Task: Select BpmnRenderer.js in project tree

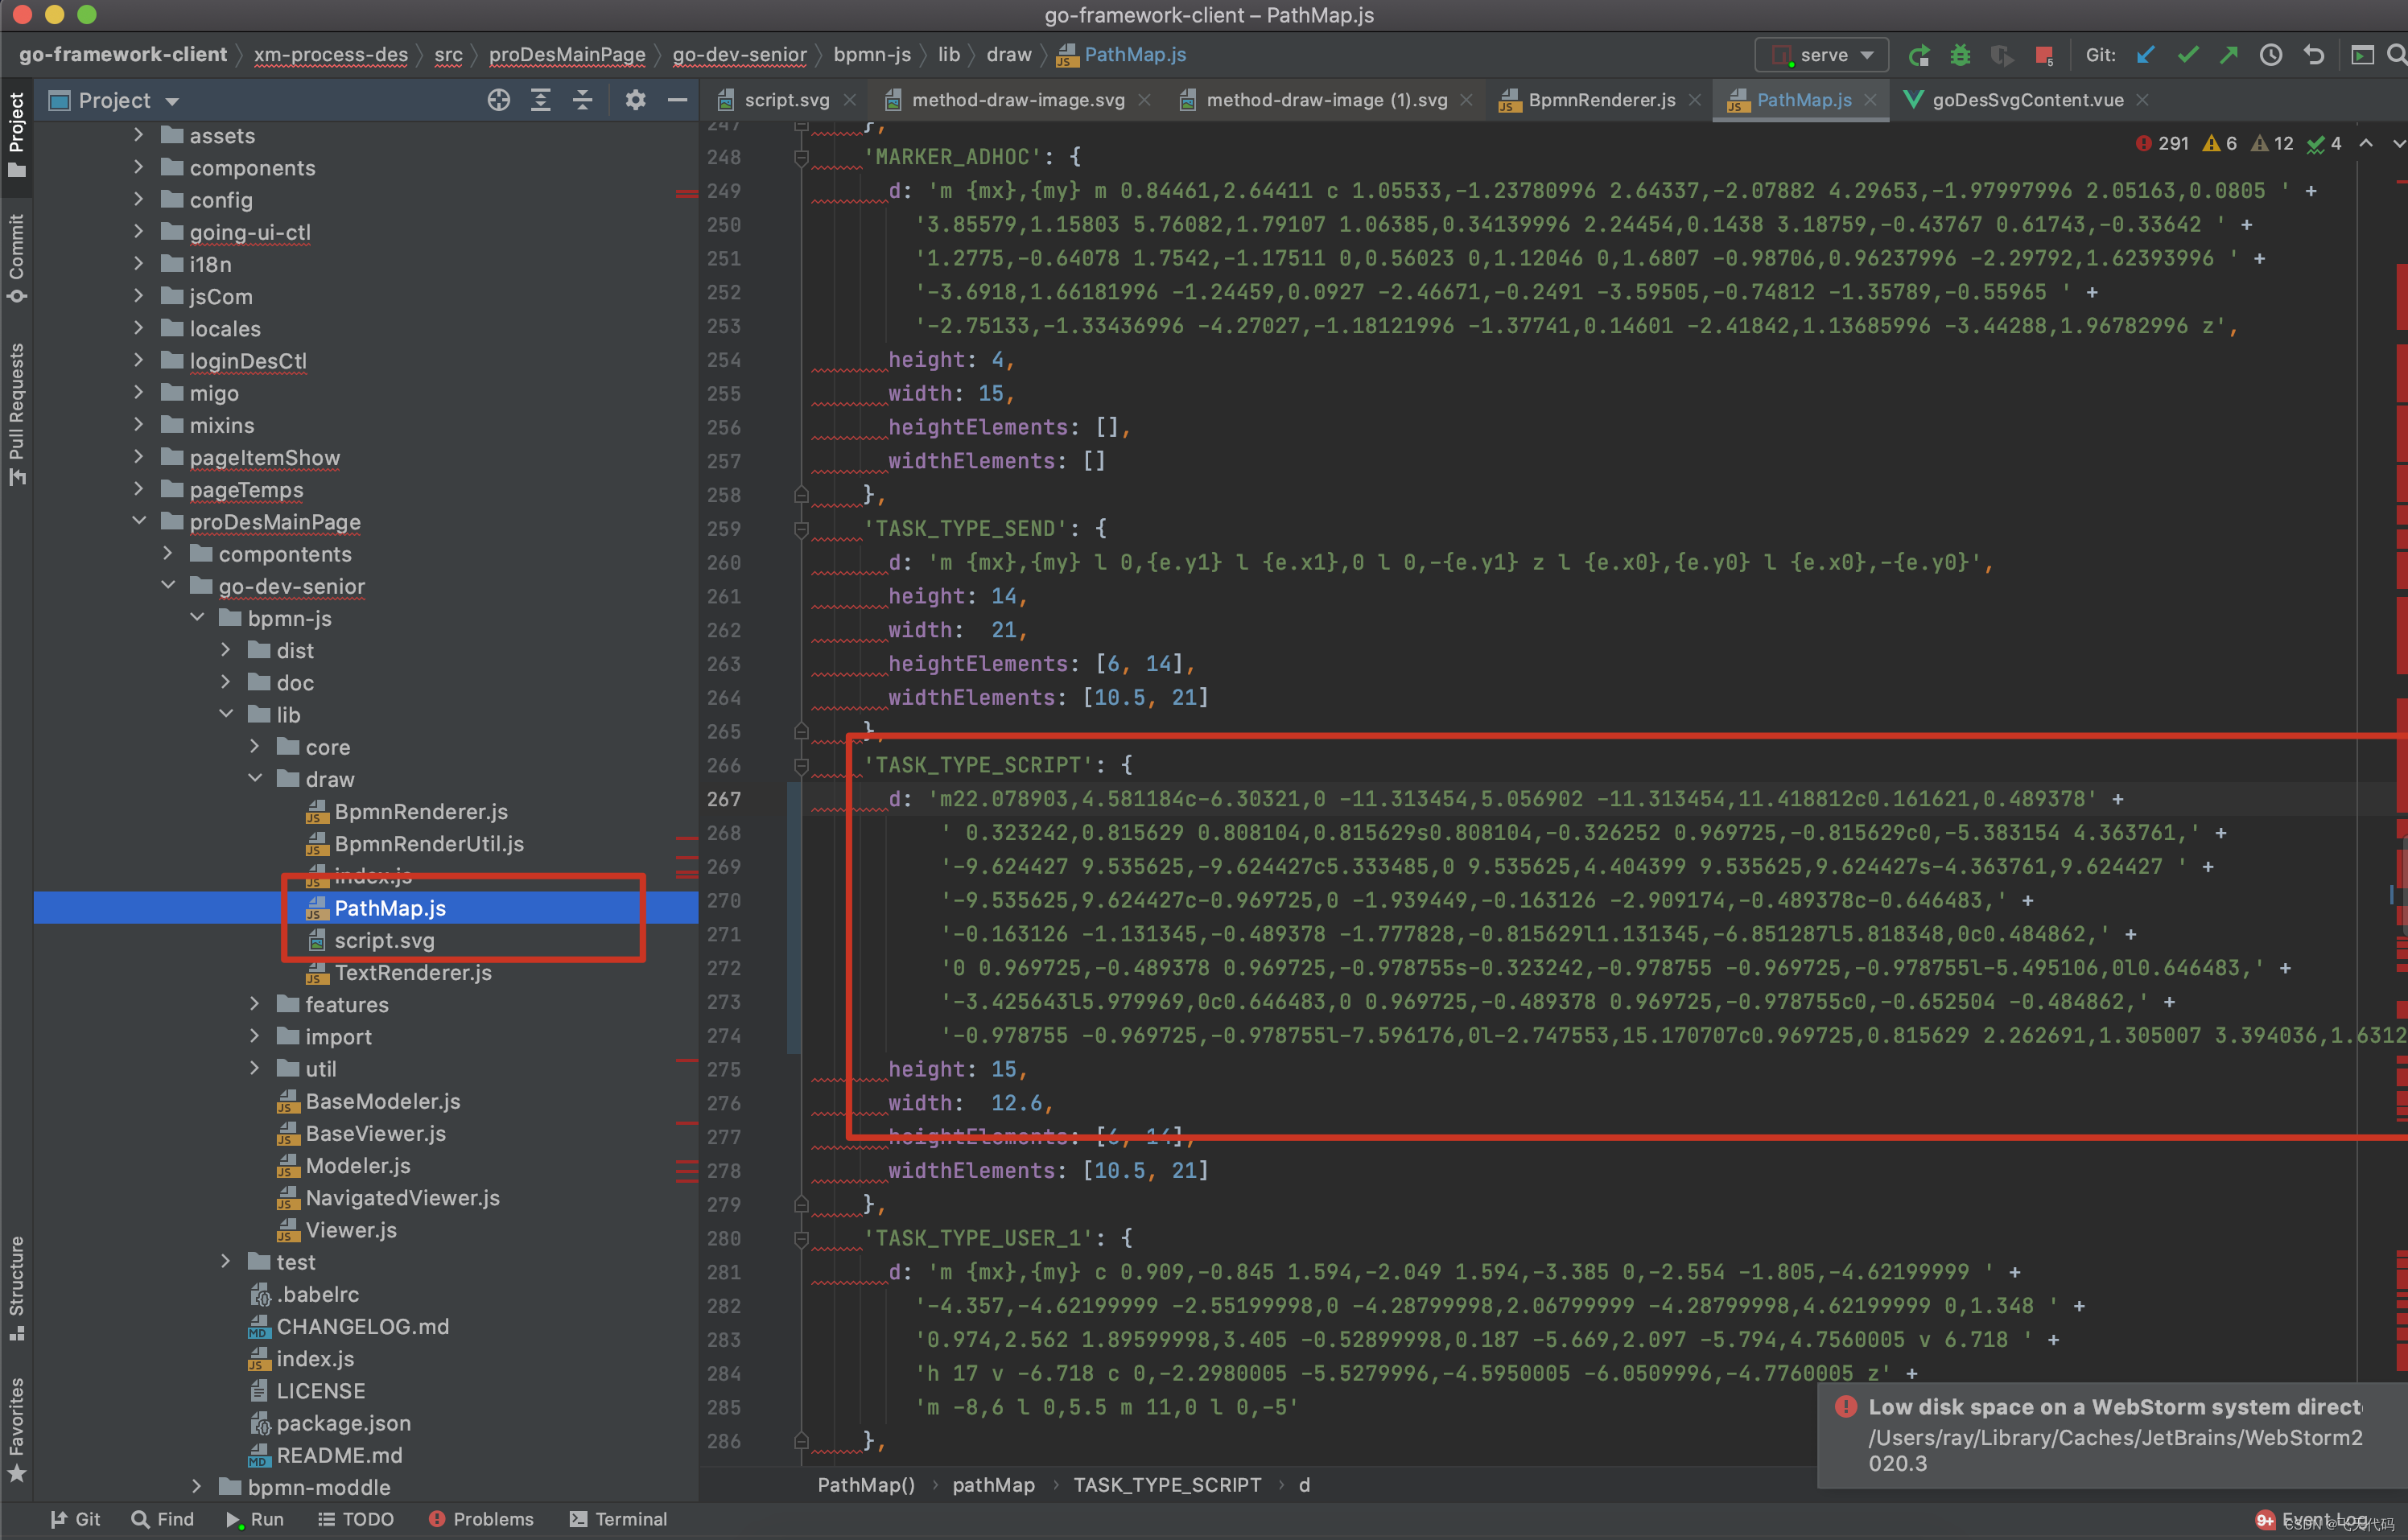Action: (x=420, y=811)
